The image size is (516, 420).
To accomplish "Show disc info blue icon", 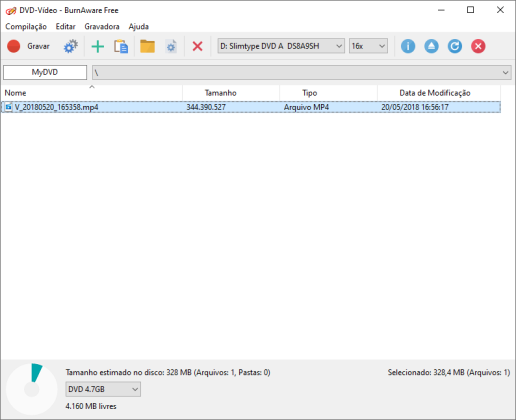I will [408, 46].
